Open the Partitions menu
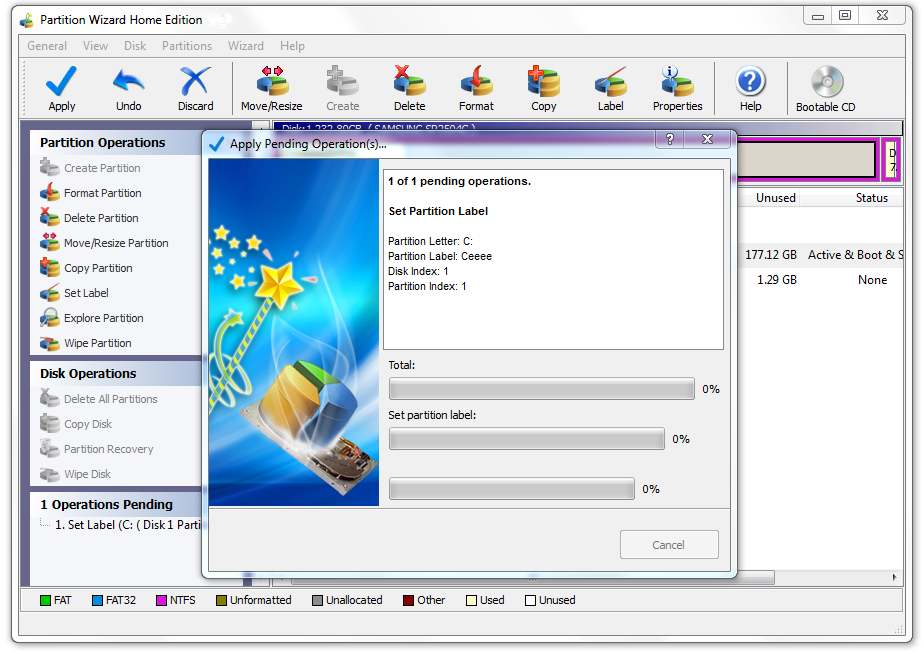The height and width of the screenshot is (652, 924). coord(187,46)
